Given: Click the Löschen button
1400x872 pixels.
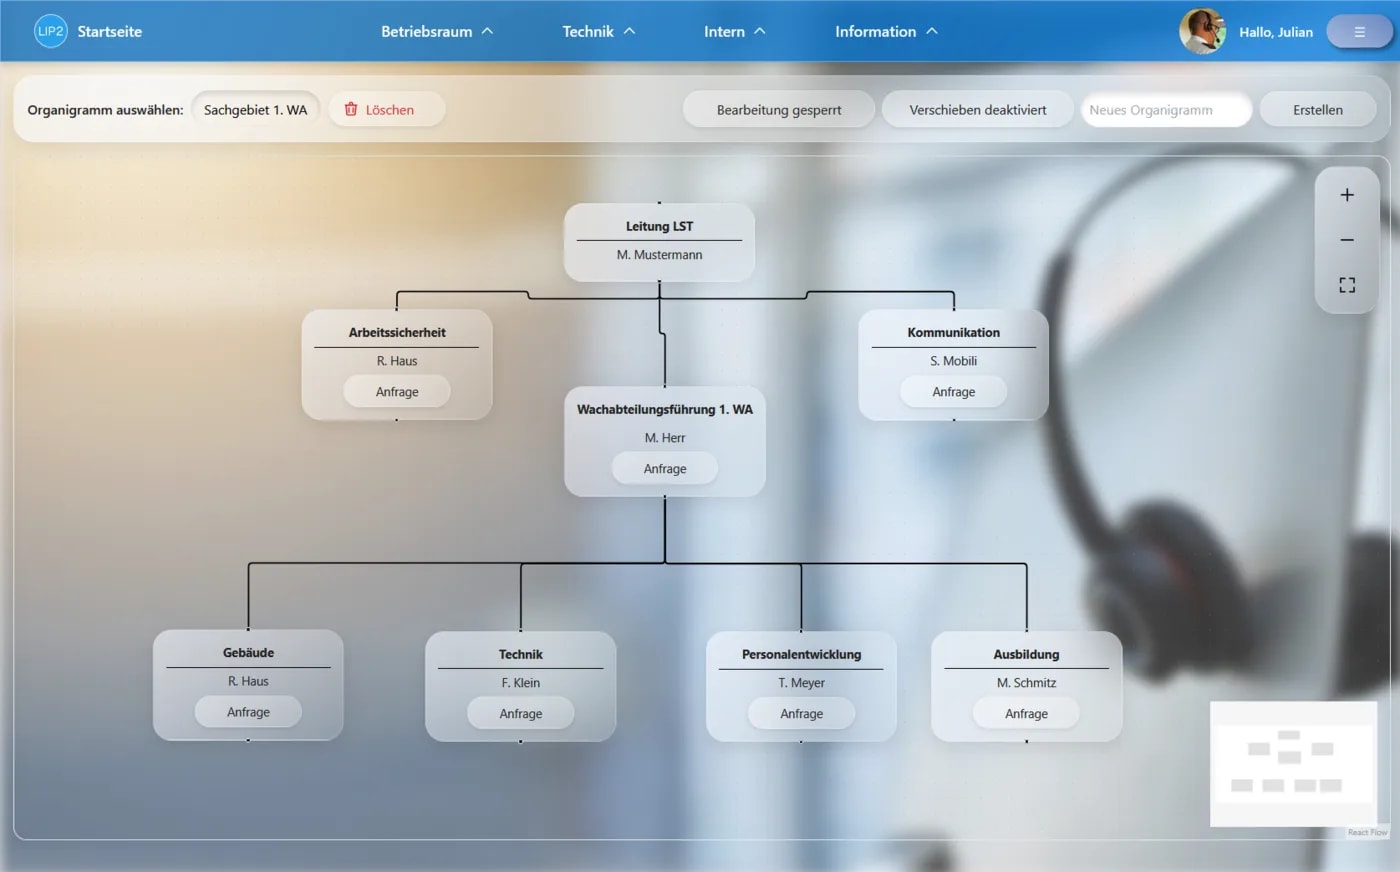Looking at the screenshot, I should click(x=386, y=110).
